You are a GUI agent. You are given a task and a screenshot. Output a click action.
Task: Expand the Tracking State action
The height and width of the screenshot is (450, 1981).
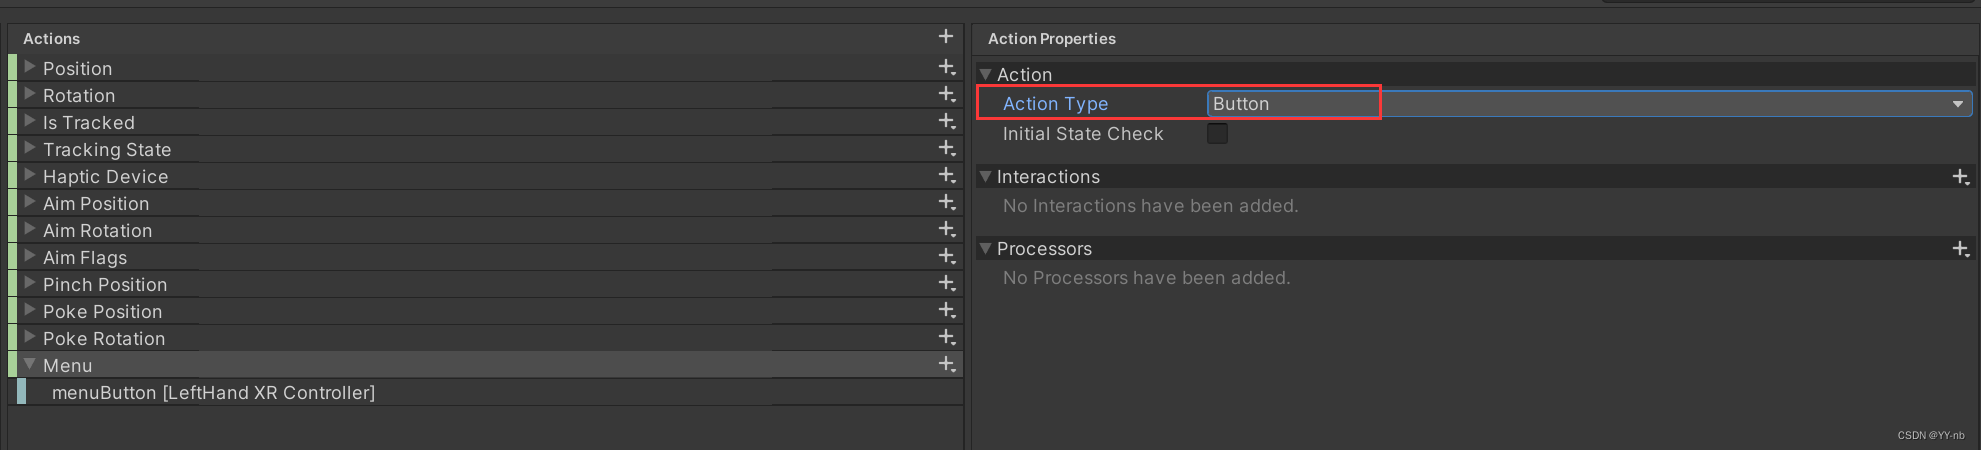30,148
